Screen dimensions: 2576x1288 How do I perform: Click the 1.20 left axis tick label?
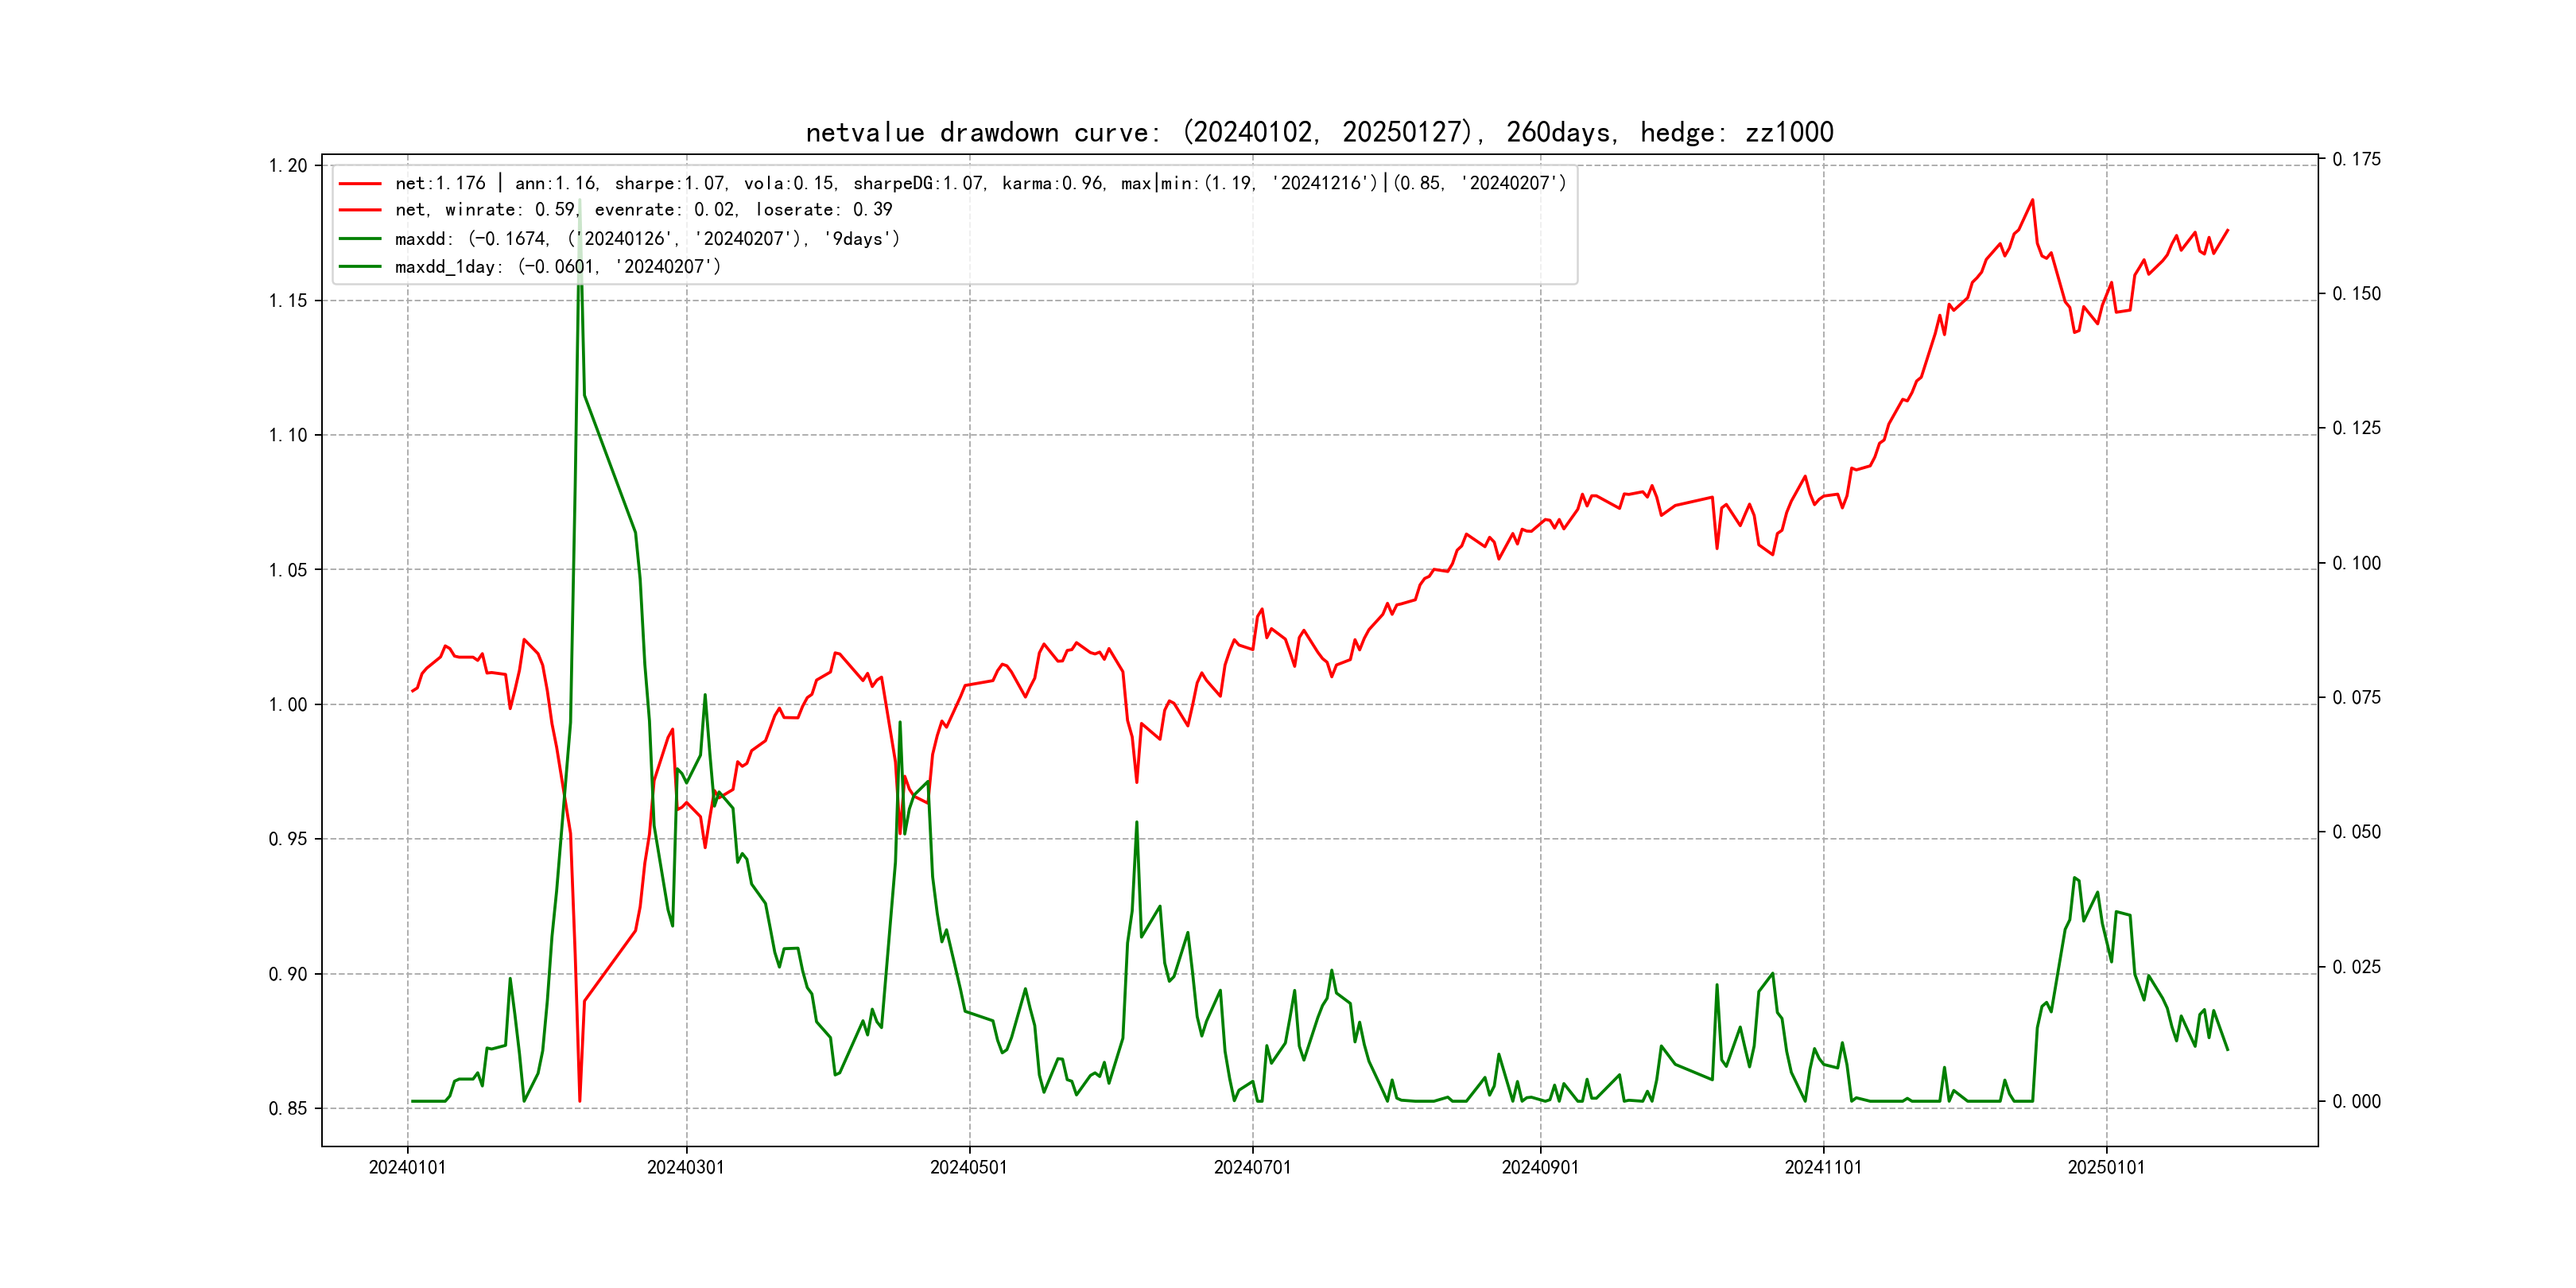[288, 166]
